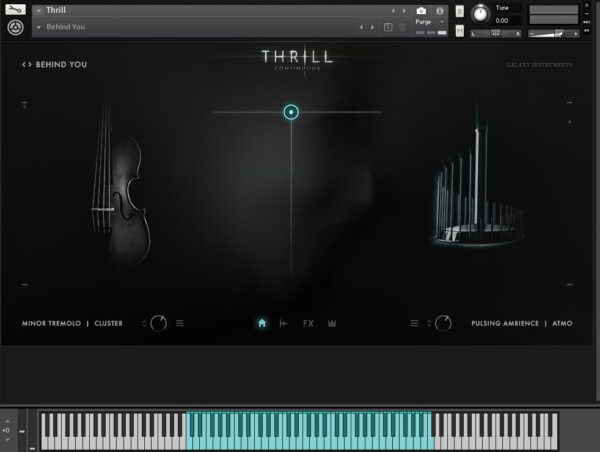
Task: Select next preset with right chevron by BEHIND YOU
Action: [x=29, y=64]
